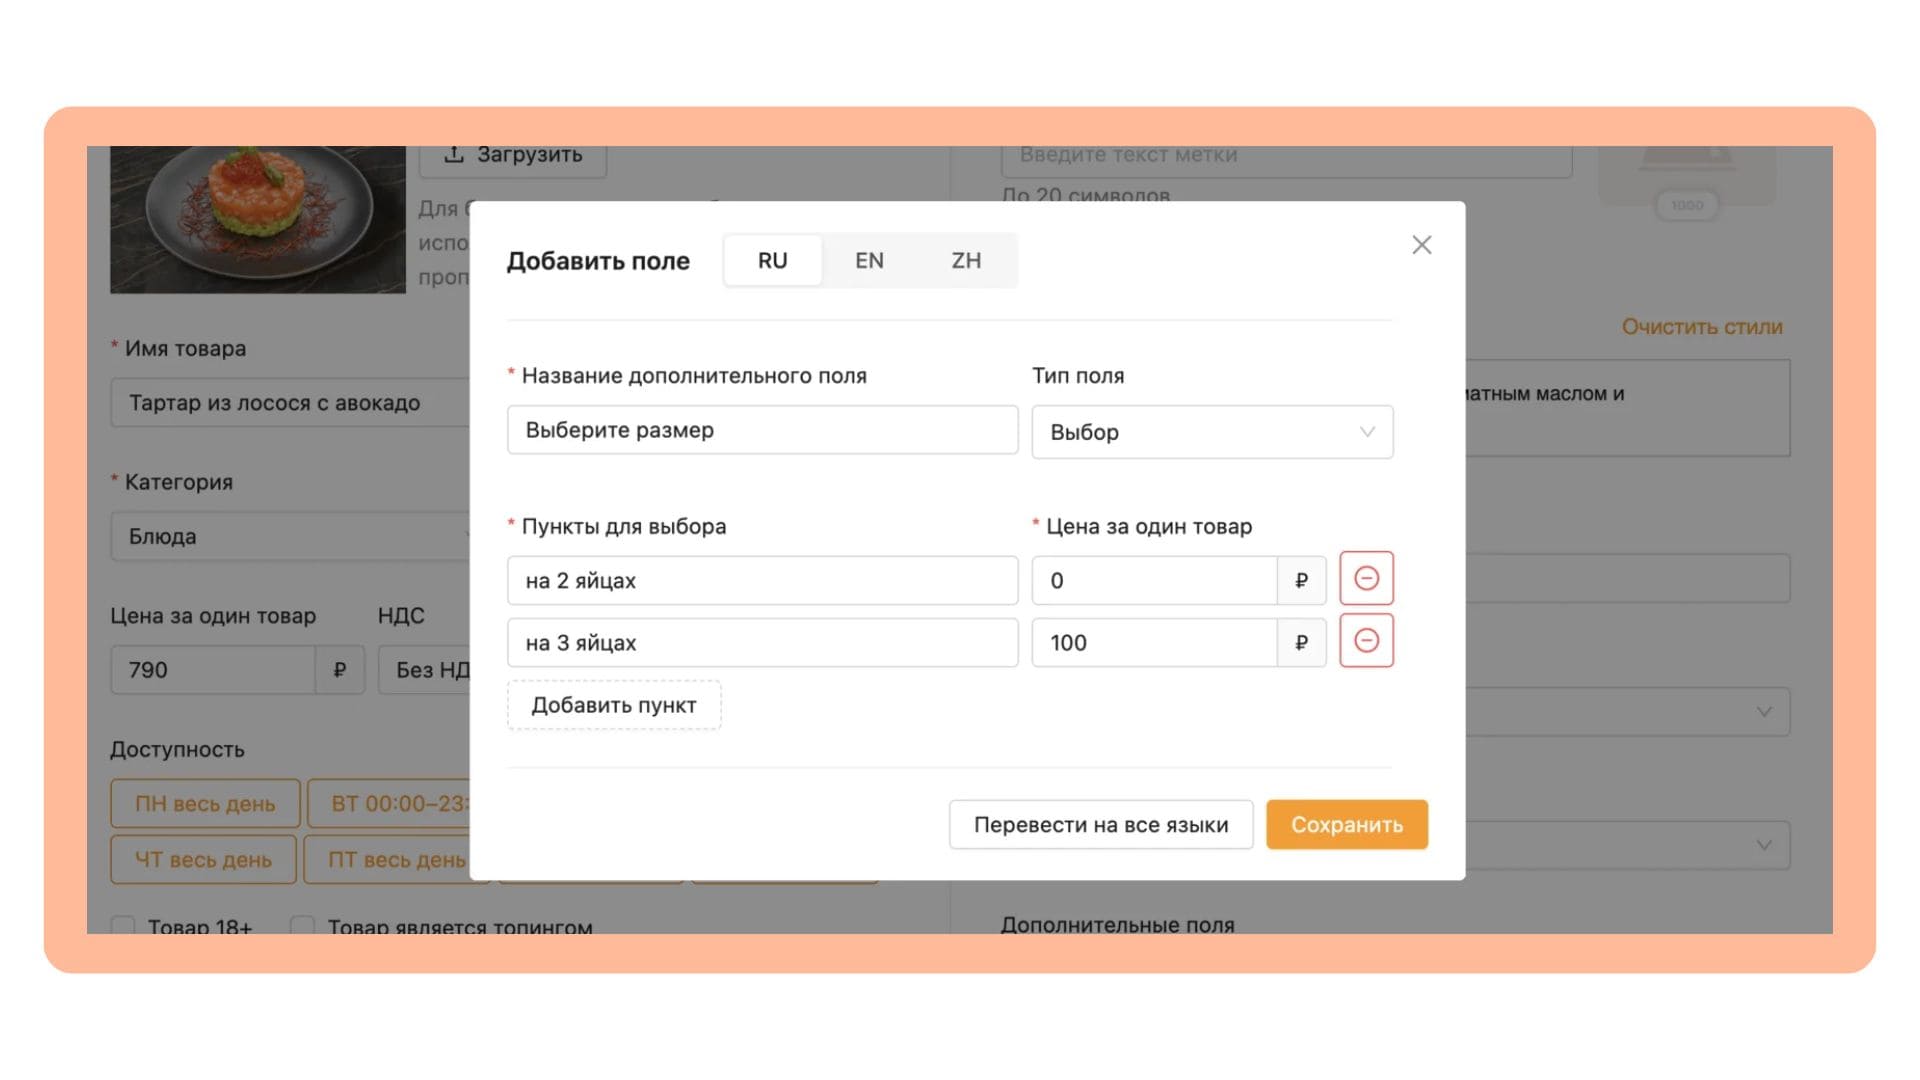Image resolution: width=1920 pixels, height=1080 pixels.
Task: Open the Тип поля dropdown
Action: coord(1212,432)
